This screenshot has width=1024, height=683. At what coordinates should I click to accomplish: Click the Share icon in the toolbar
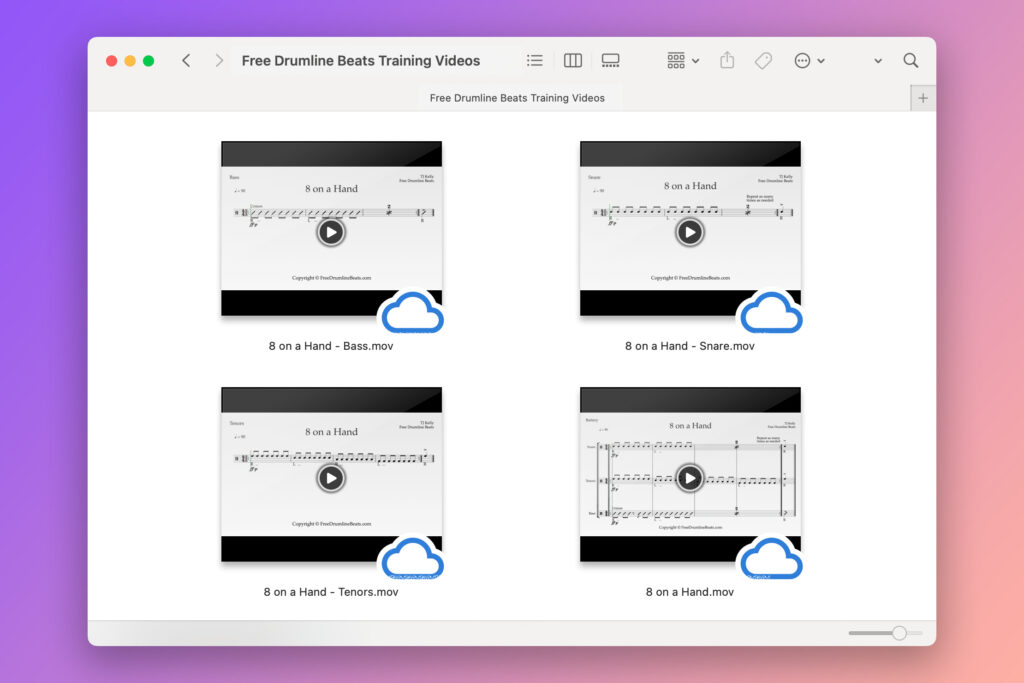click(727, 60)
